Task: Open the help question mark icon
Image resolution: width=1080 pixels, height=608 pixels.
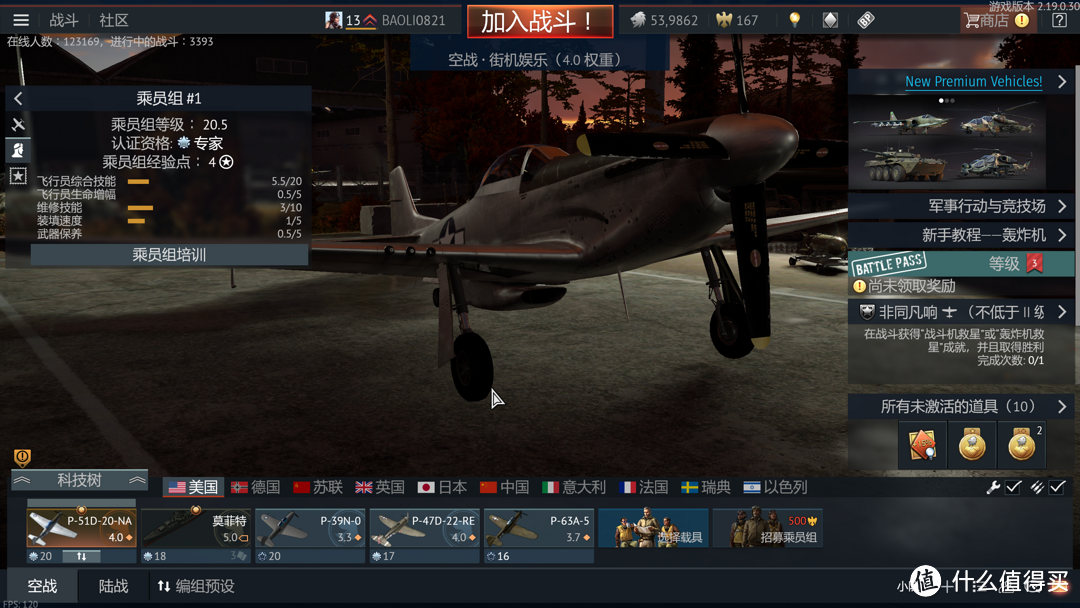Action: tap(1059, 20)
